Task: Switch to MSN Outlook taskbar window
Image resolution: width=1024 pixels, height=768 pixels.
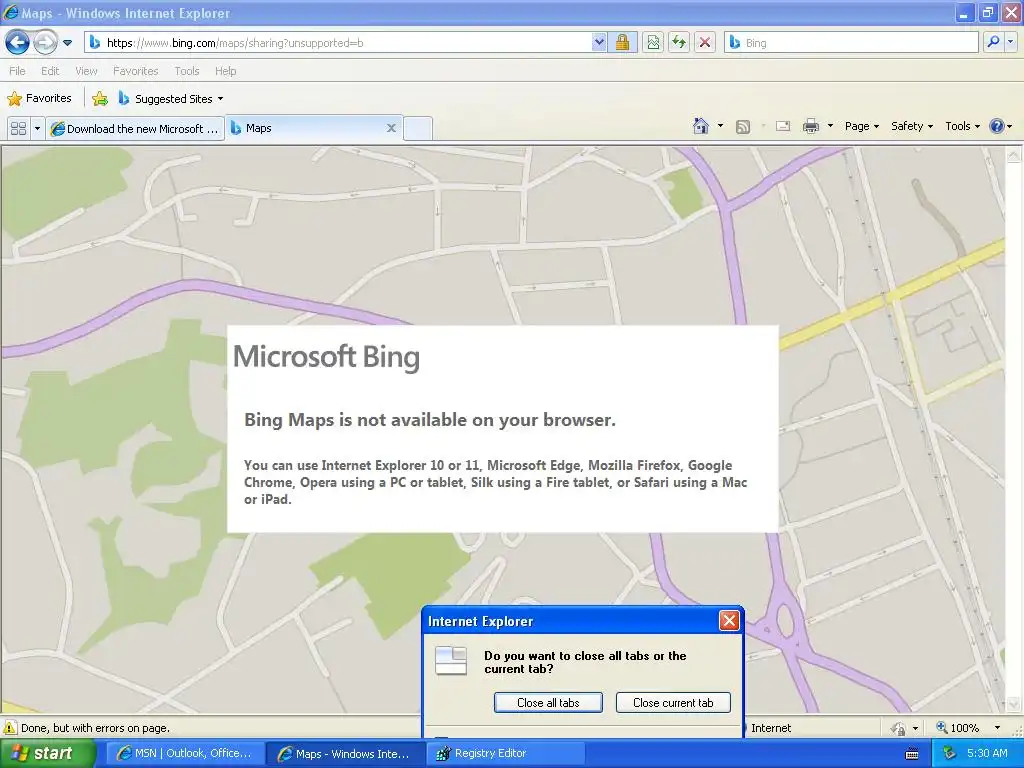Action: pyautogui.click(x=183, y=753)
